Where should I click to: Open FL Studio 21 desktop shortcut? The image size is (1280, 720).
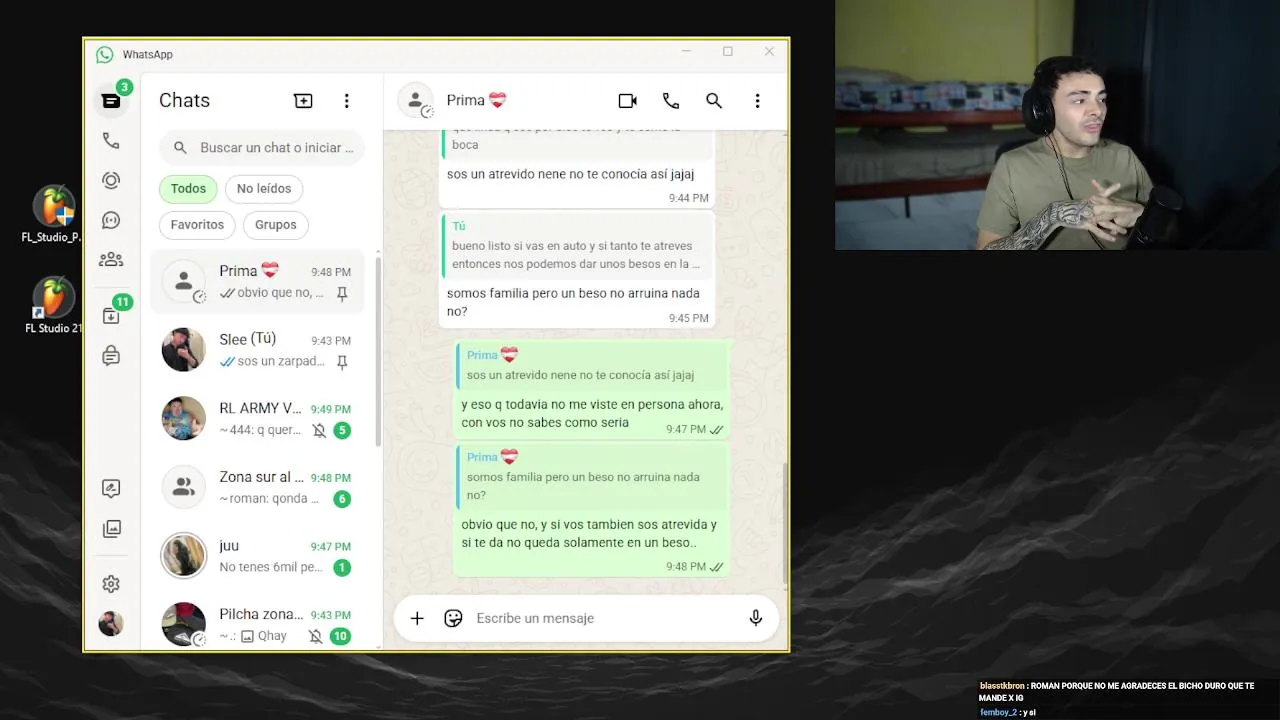(x=53, y=306)
